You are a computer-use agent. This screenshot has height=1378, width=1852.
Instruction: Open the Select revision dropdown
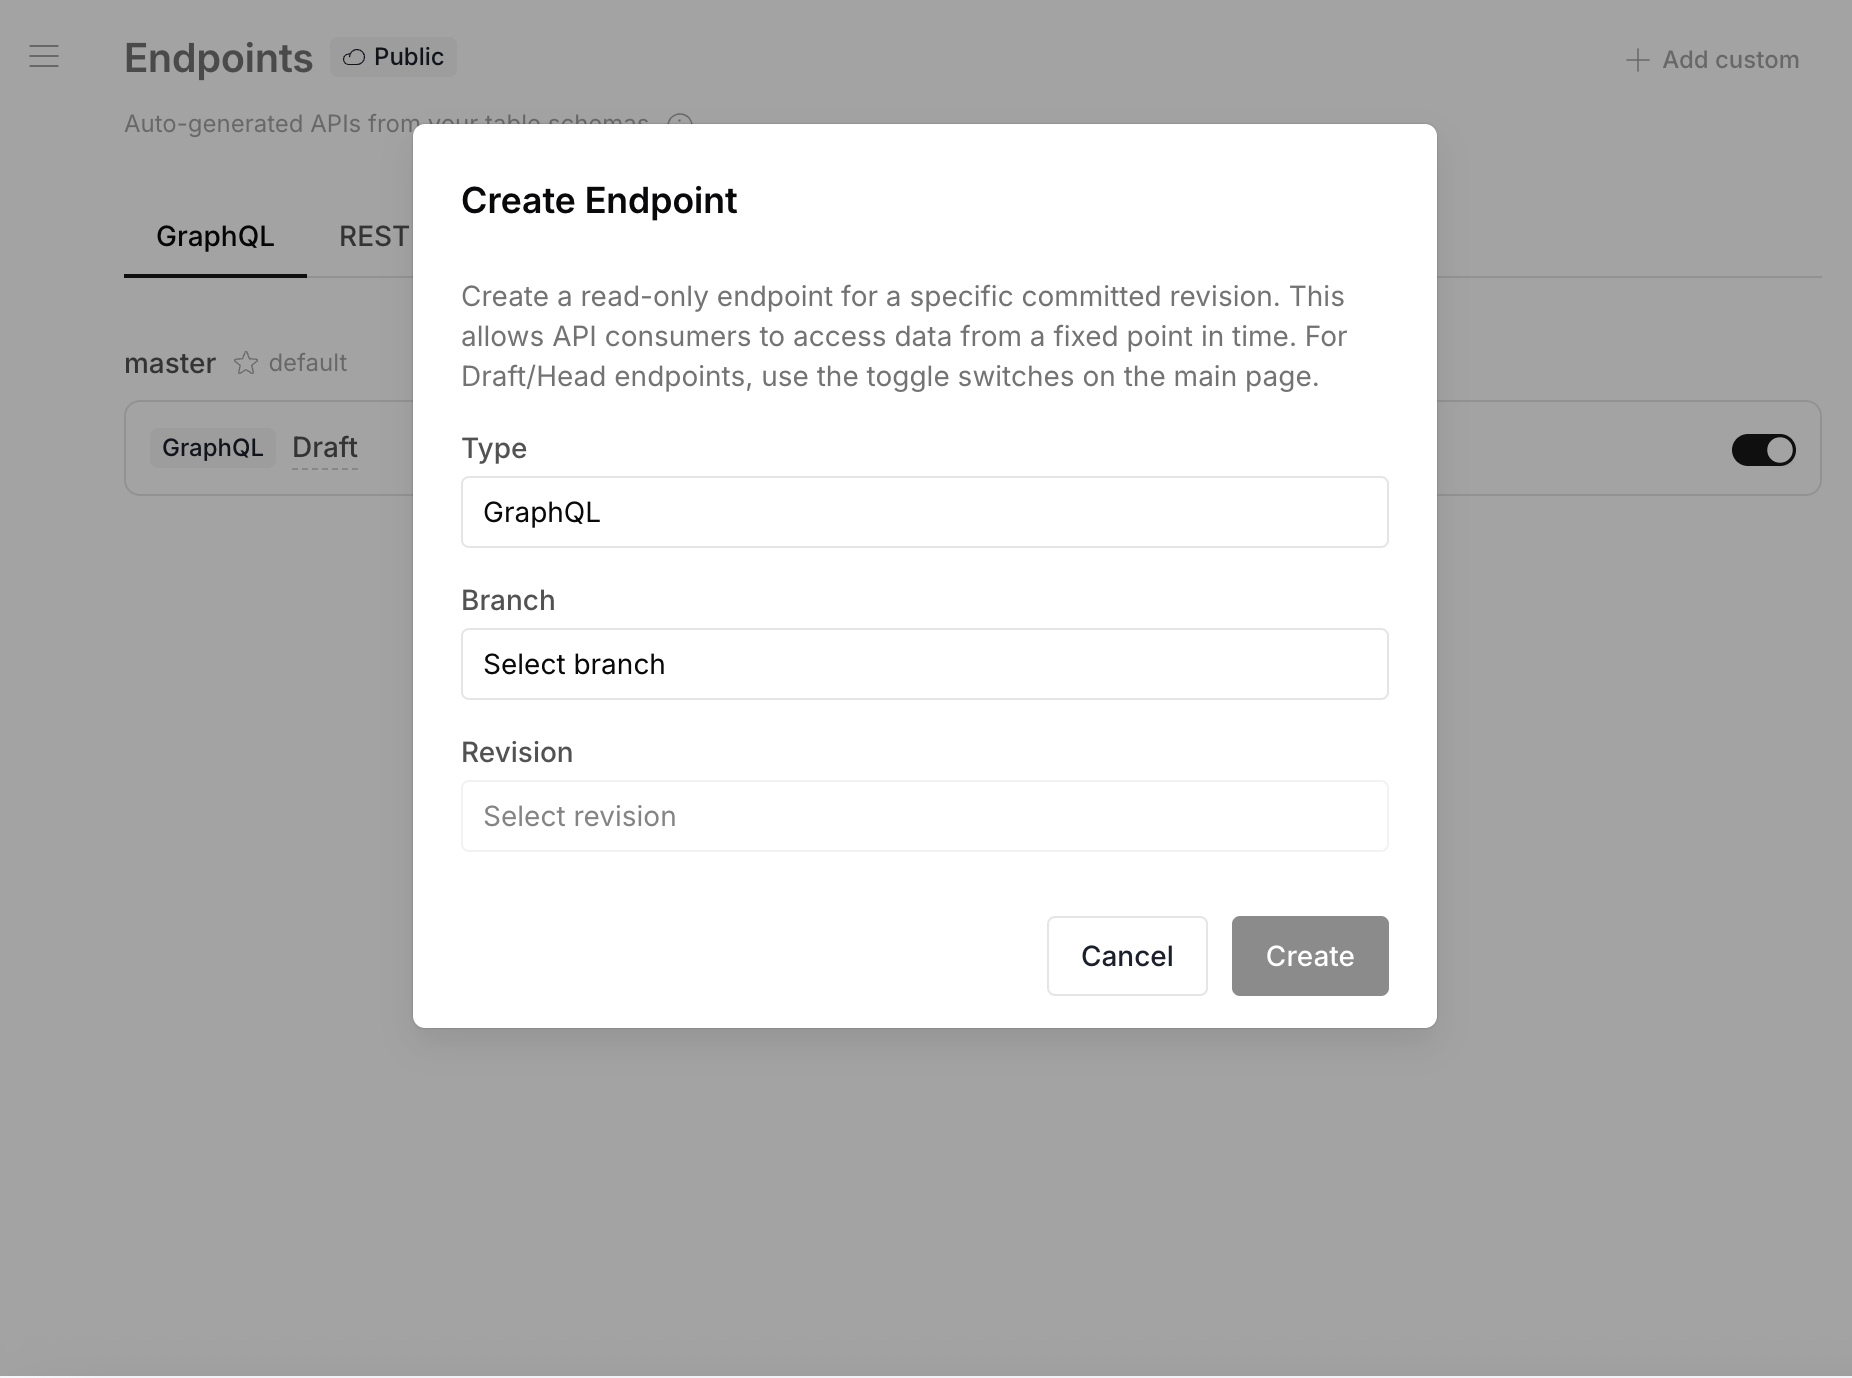click(923, 816)
